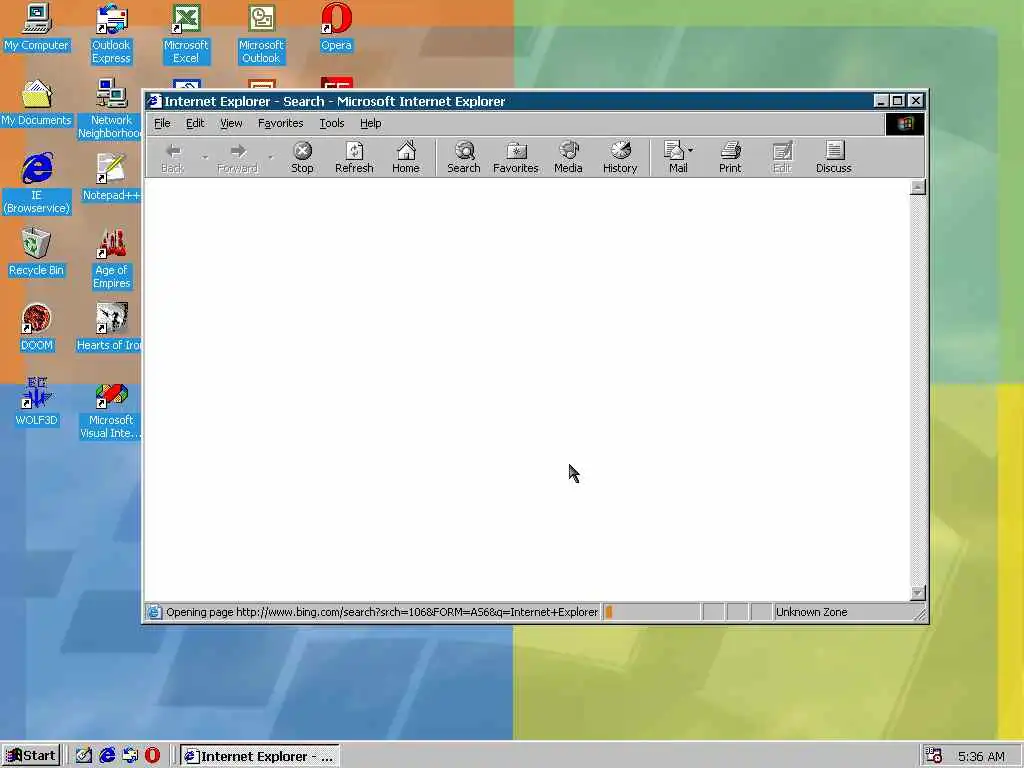Image resolution: width=1024 pixels, height=768 pixels.
Task: Minimize the Internet Explorer window
Action: 881,101
